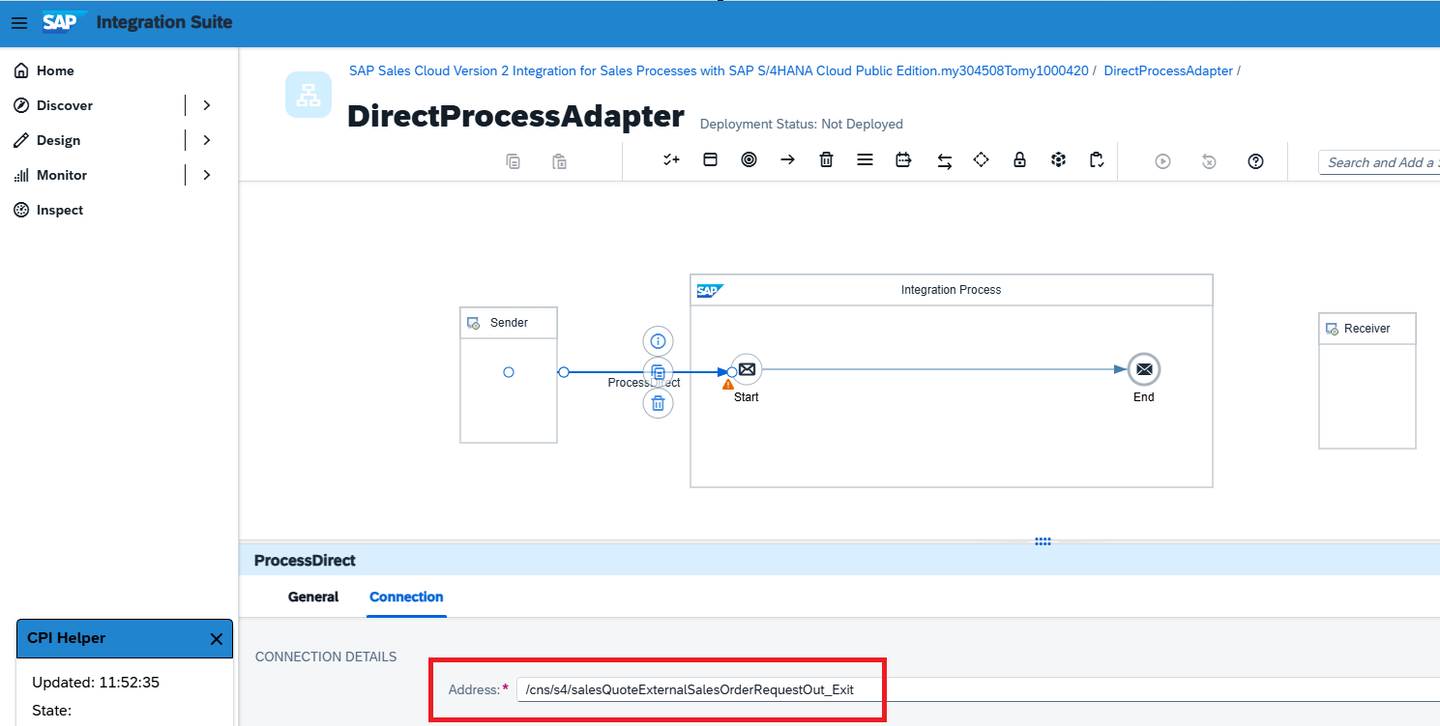Click the Address input field

click(x=978, y=690)
